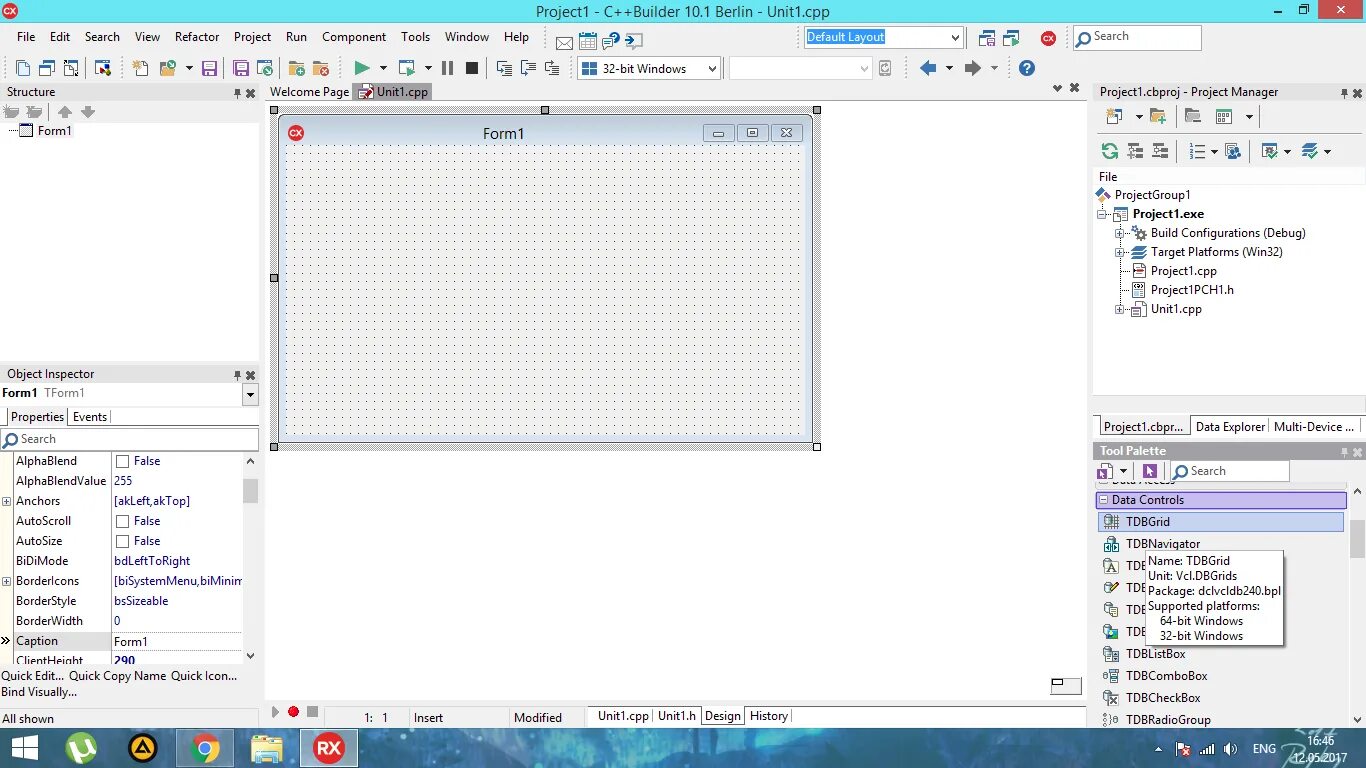Click the Add file to project icon
Screen dimensions: 1366x768
click(297, 68)
